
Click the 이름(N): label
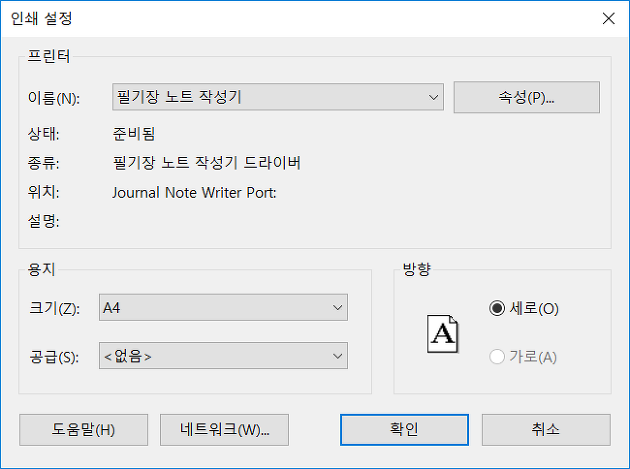tap(54, 98)
